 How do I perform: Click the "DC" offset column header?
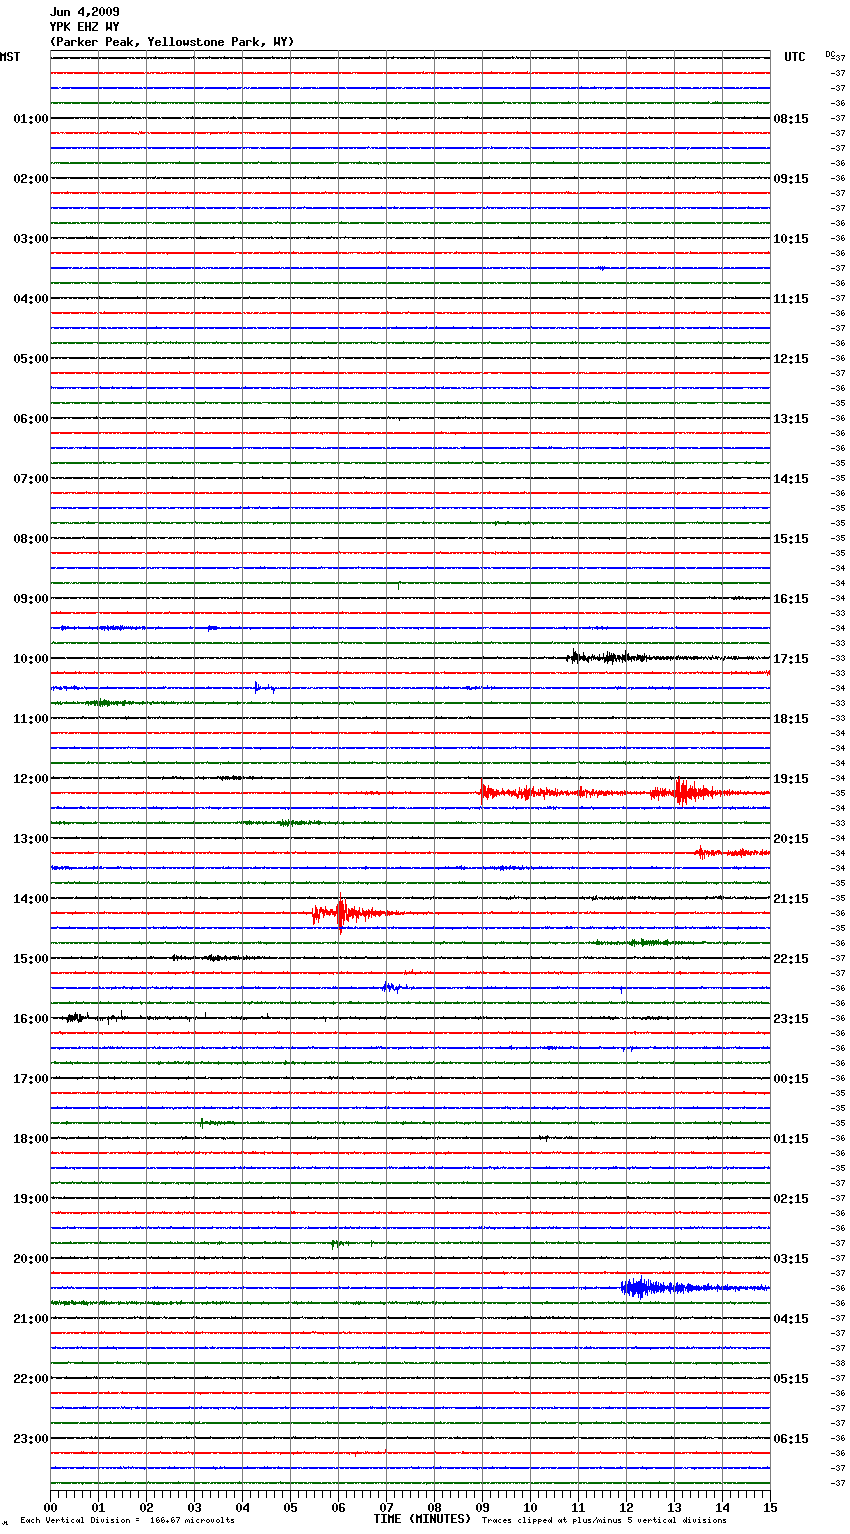pos(831,55)
